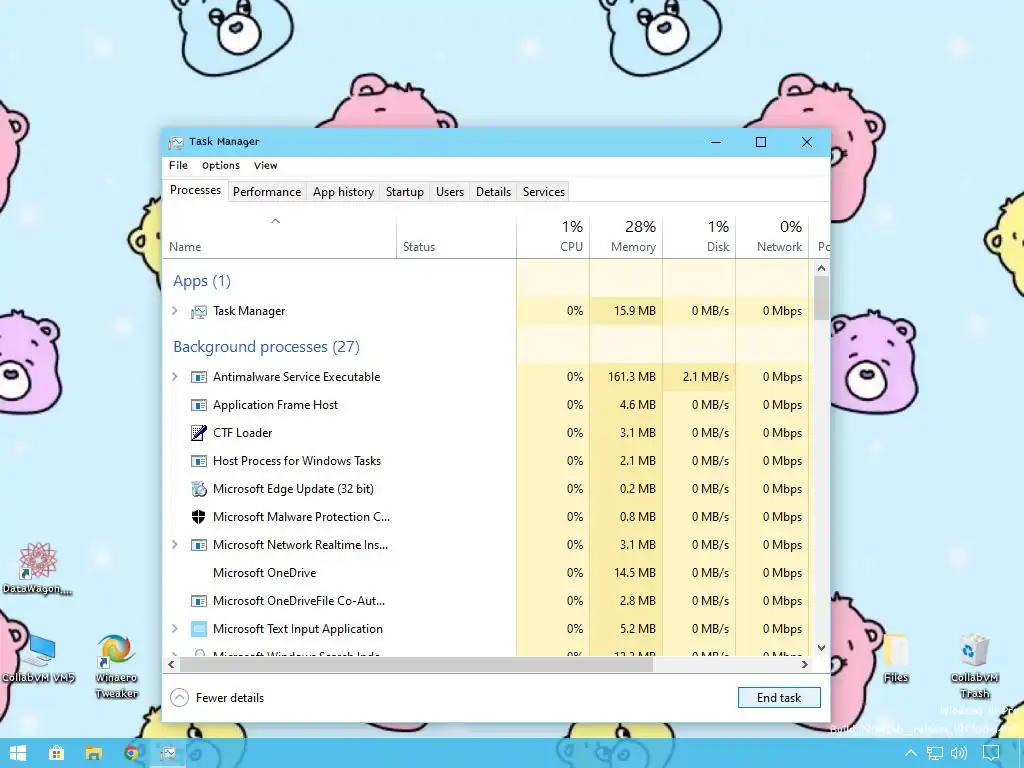Collapse to Fewer details view
This screenshot has width=1024, height=768.
click(217, 698)
